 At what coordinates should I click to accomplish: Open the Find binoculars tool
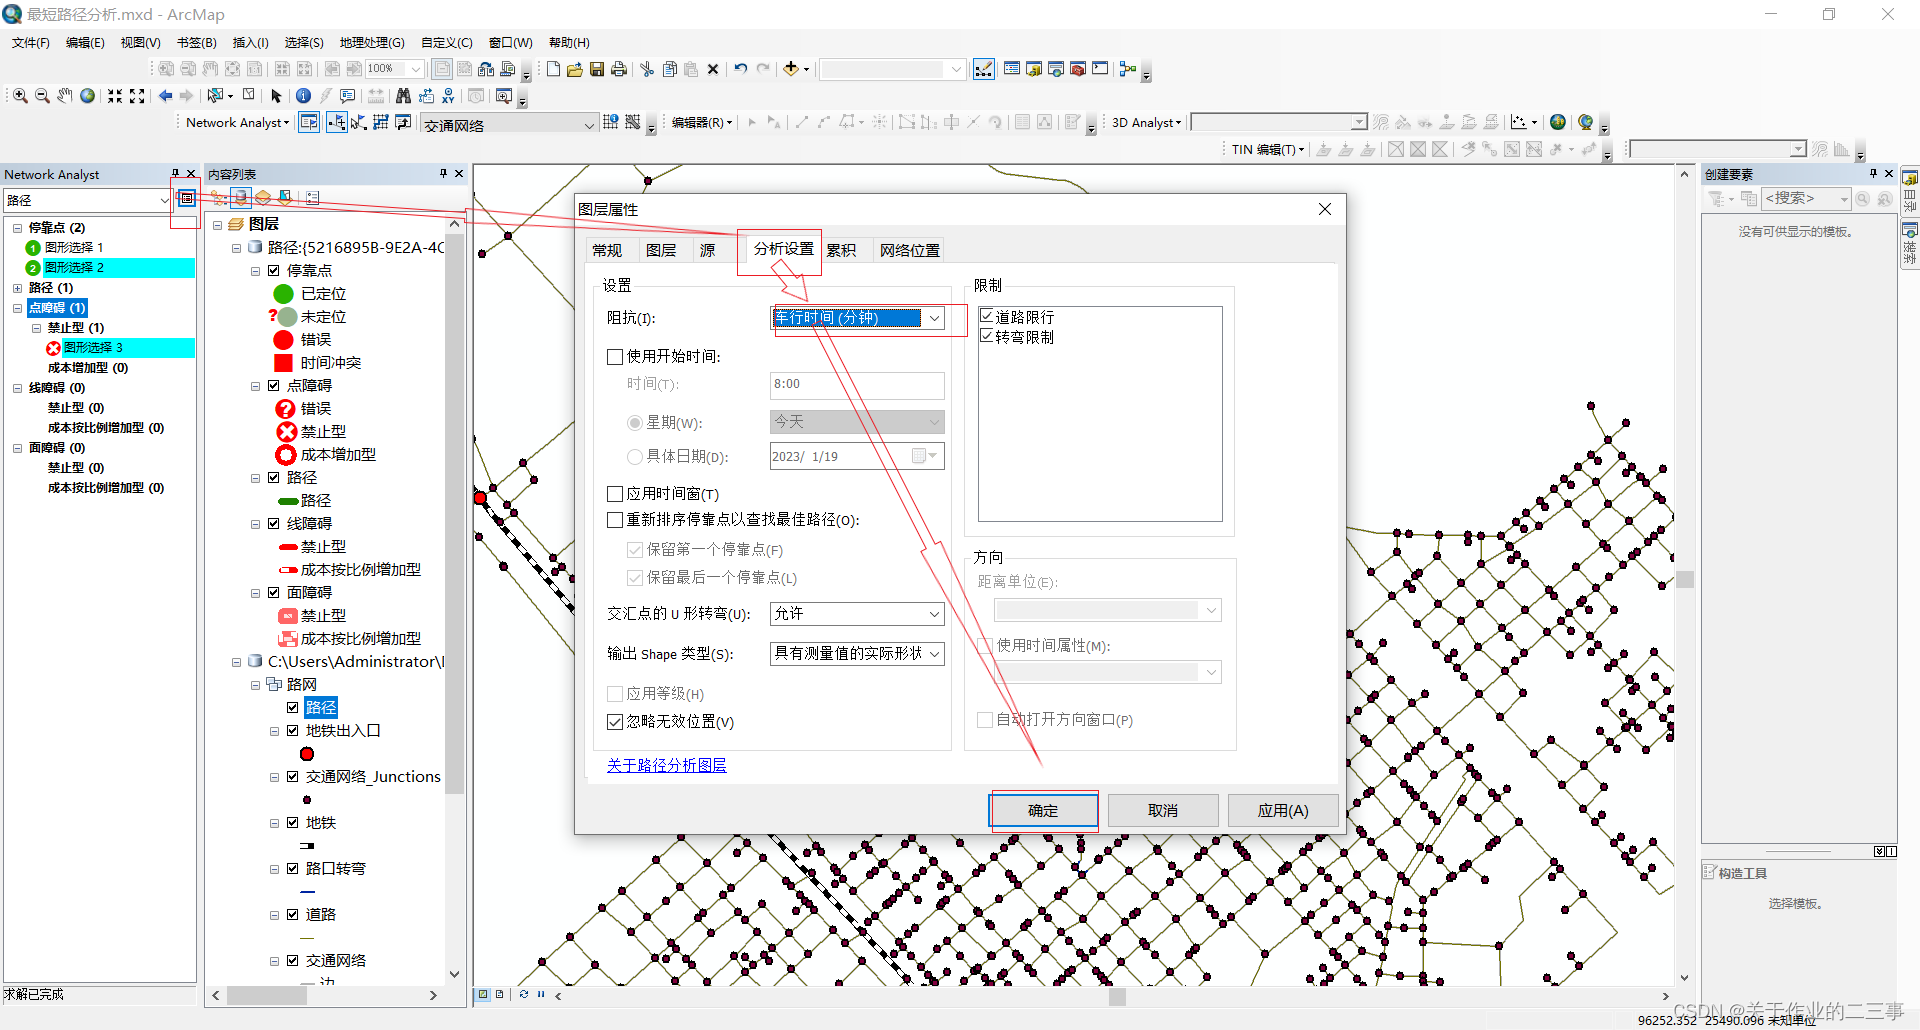403,96
